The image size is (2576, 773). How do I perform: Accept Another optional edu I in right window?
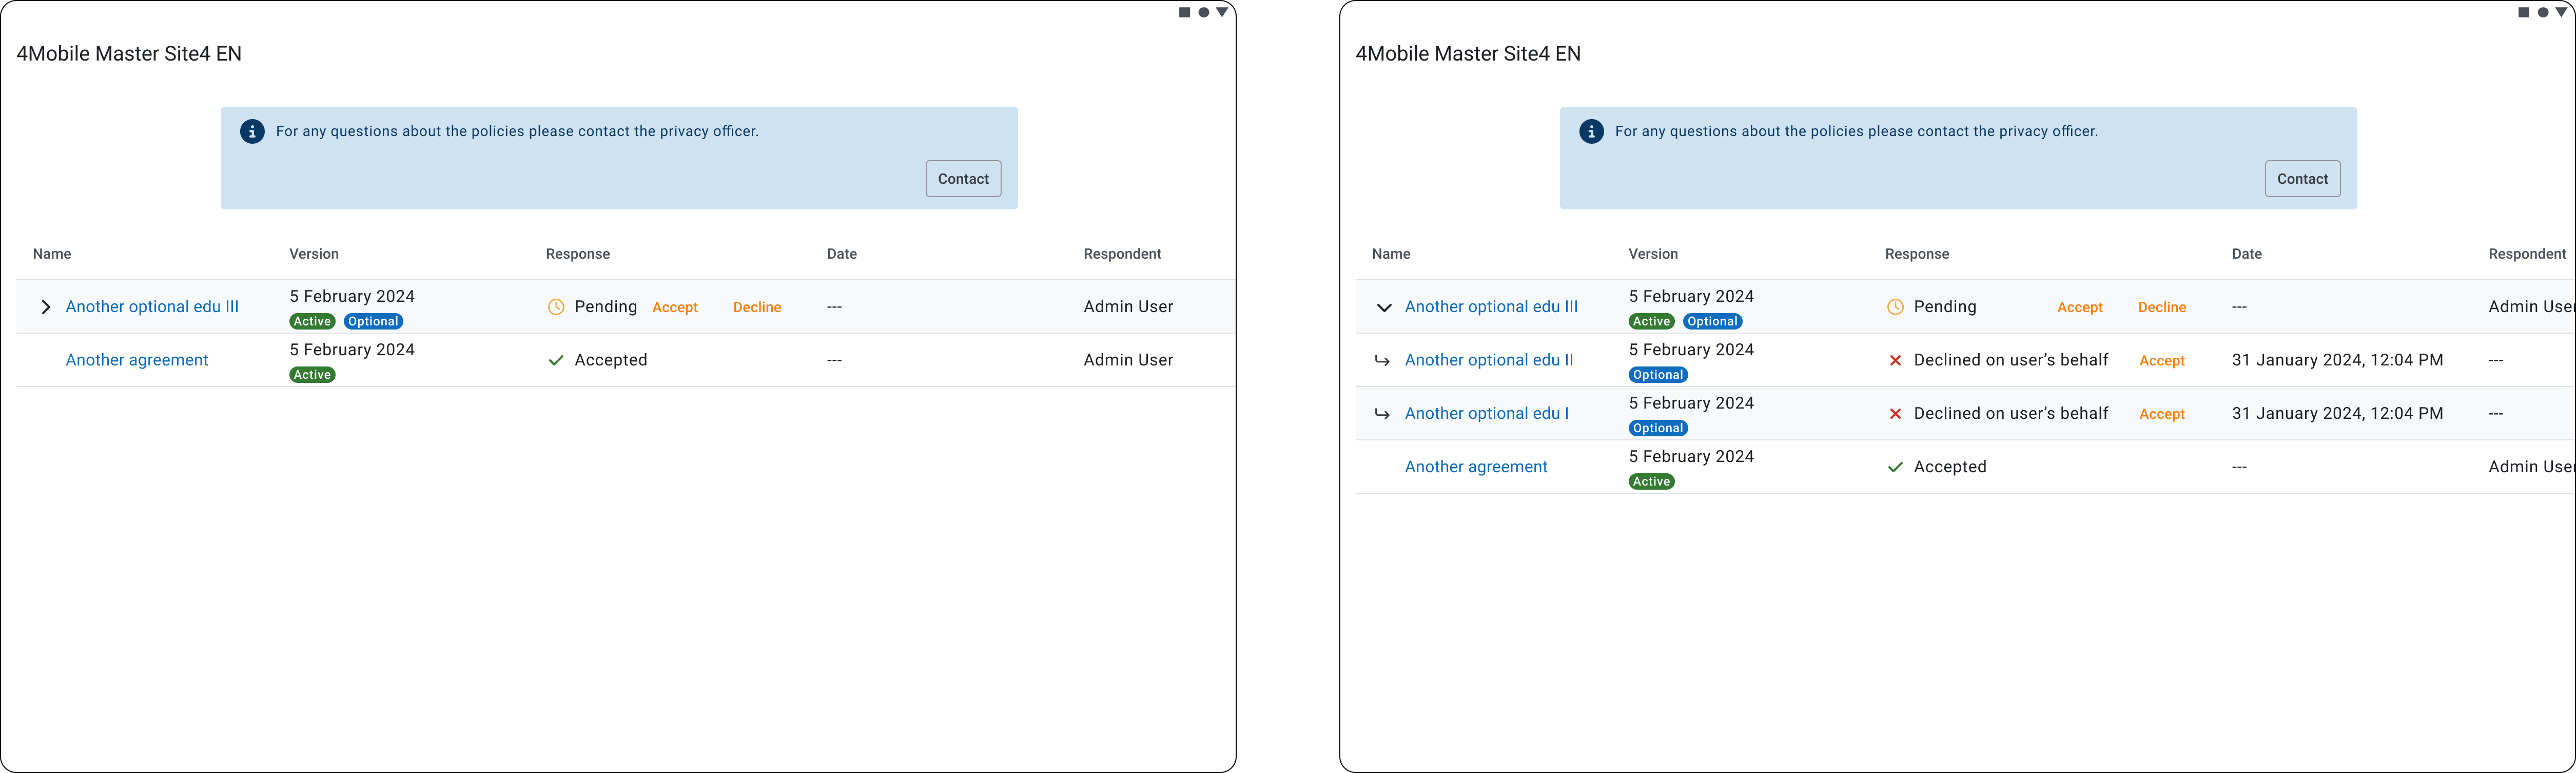pos(2162,414)
